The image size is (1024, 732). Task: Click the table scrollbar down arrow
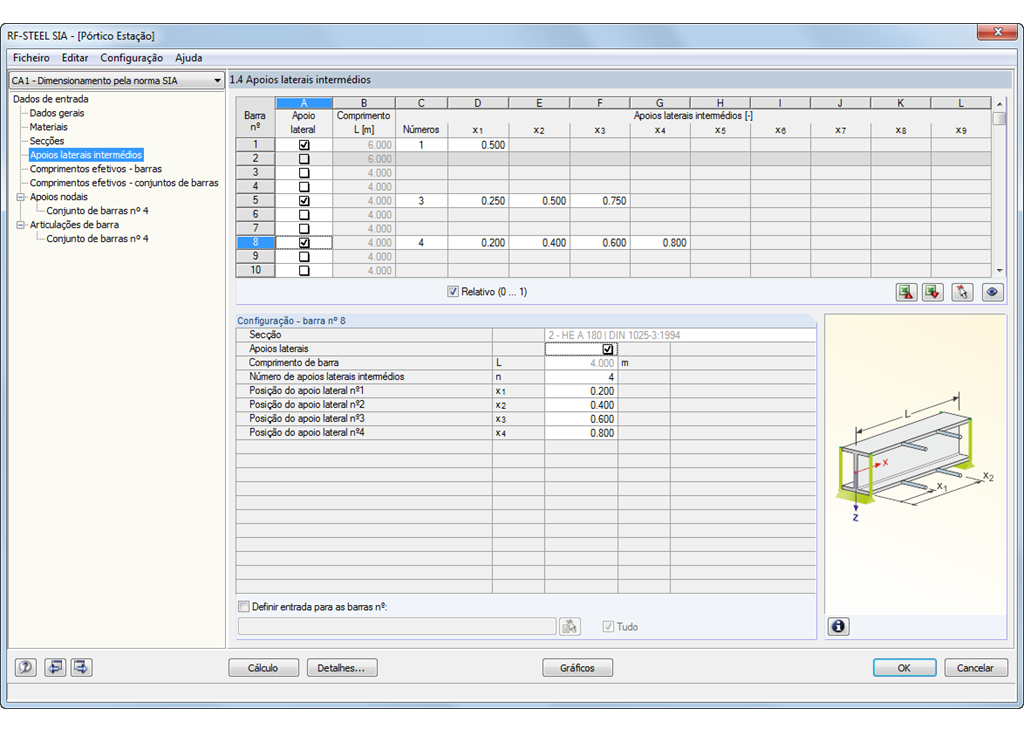[x=999, y=270]
